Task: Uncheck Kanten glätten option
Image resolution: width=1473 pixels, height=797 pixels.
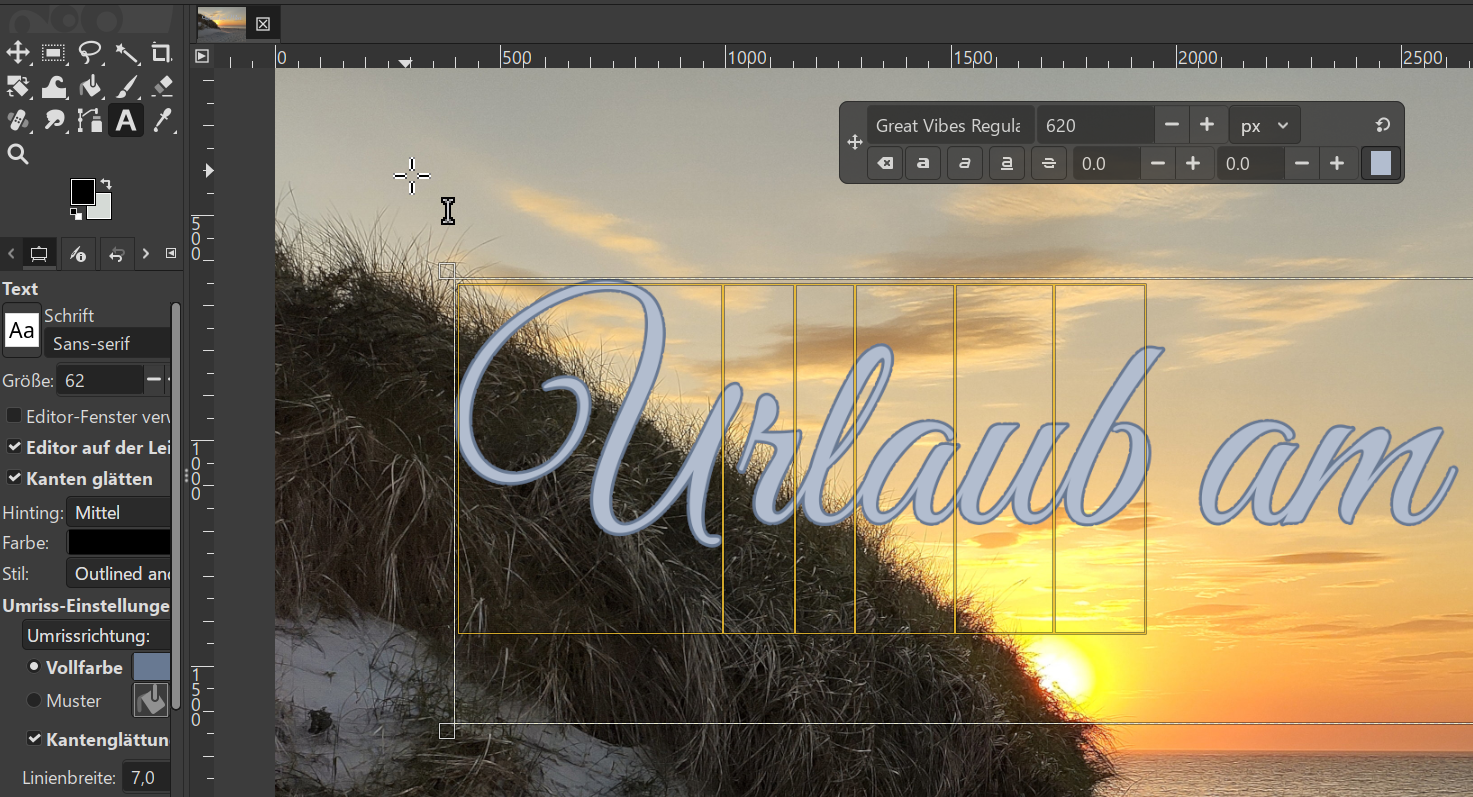Action: point(14,478)
